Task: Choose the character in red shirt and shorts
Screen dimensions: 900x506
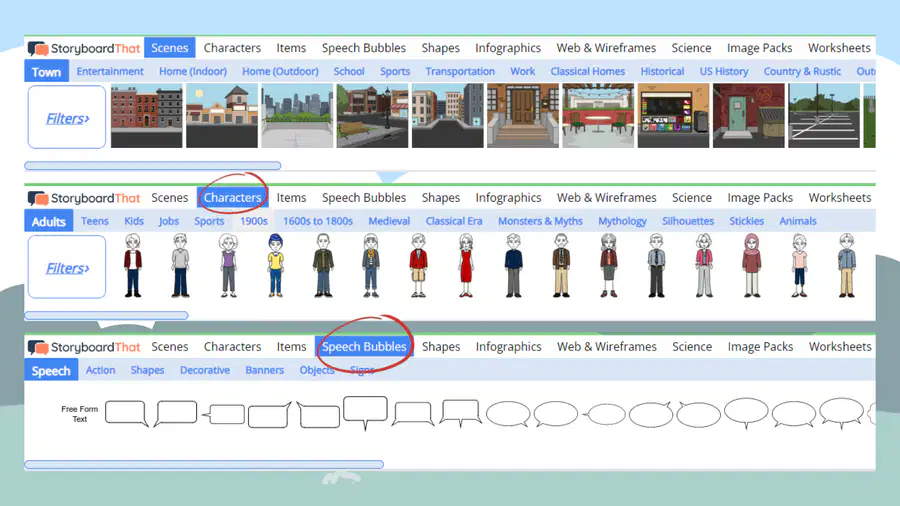Action: pos(418,265)
